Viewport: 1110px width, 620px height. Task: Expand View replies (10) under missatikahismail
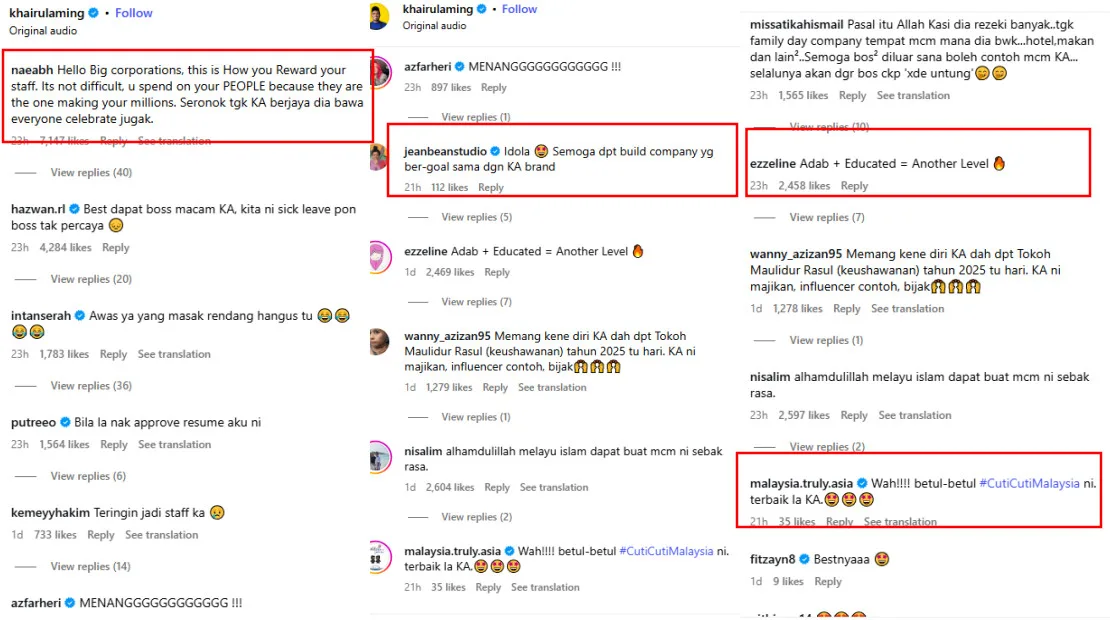click(829, 127)
